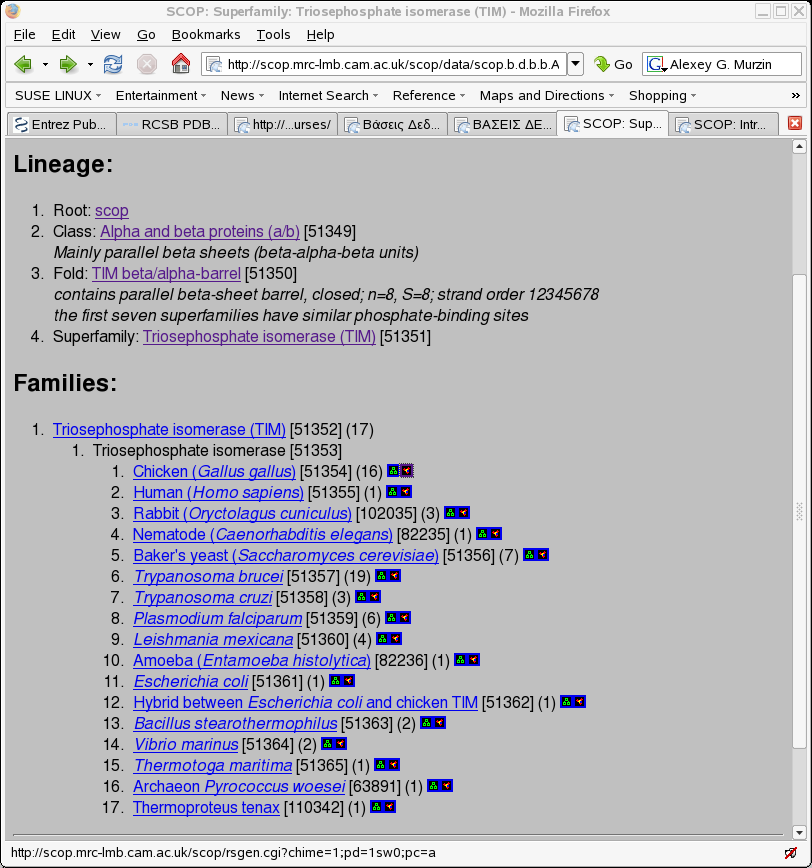Click the greyed-out Stop loading button

(147, 64)
